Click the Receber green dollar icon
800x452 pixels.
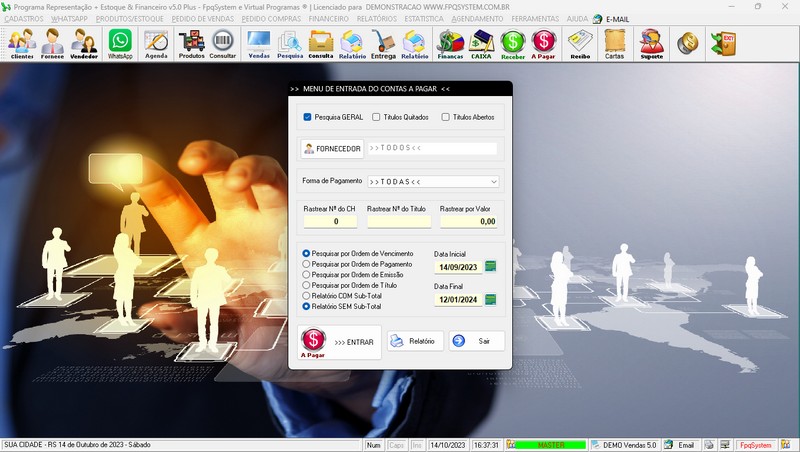pos(513,42)
